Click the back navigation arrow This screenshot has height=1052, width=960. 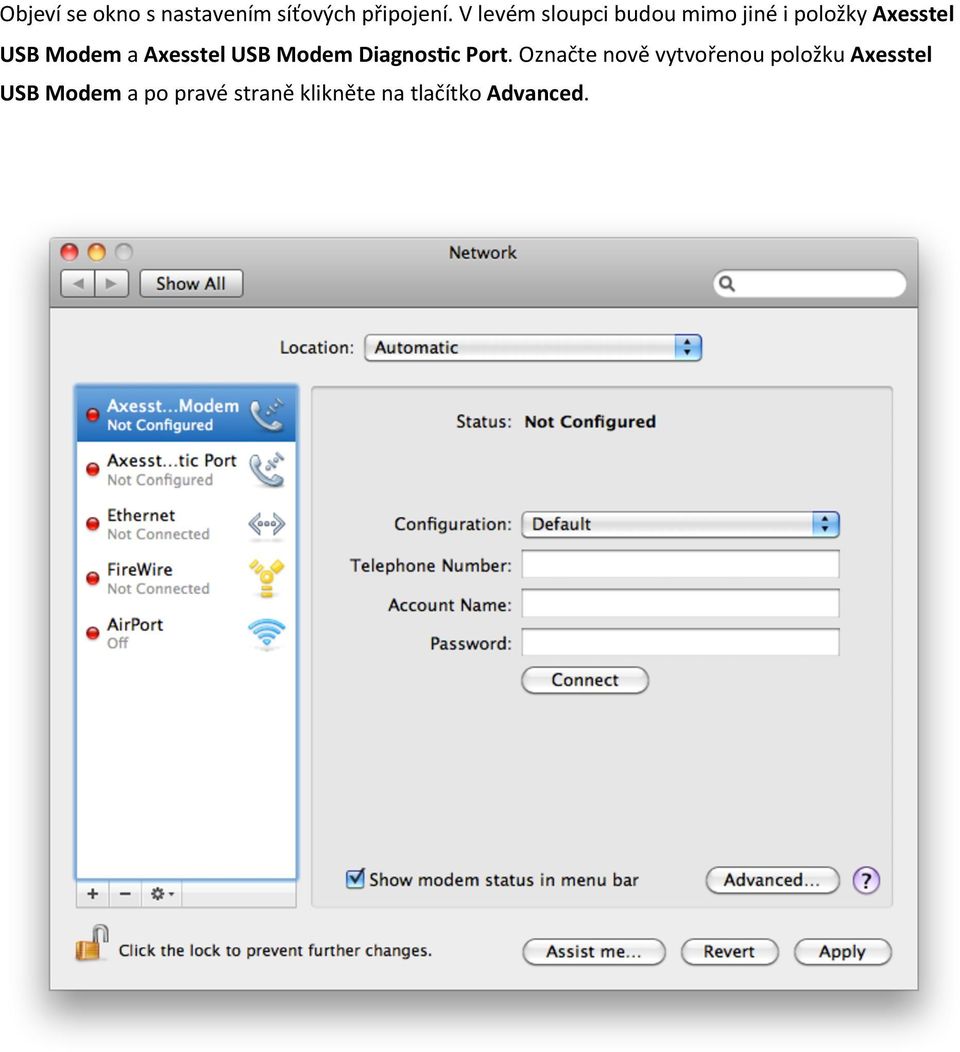pyautogui.click(x=78, y=284)
